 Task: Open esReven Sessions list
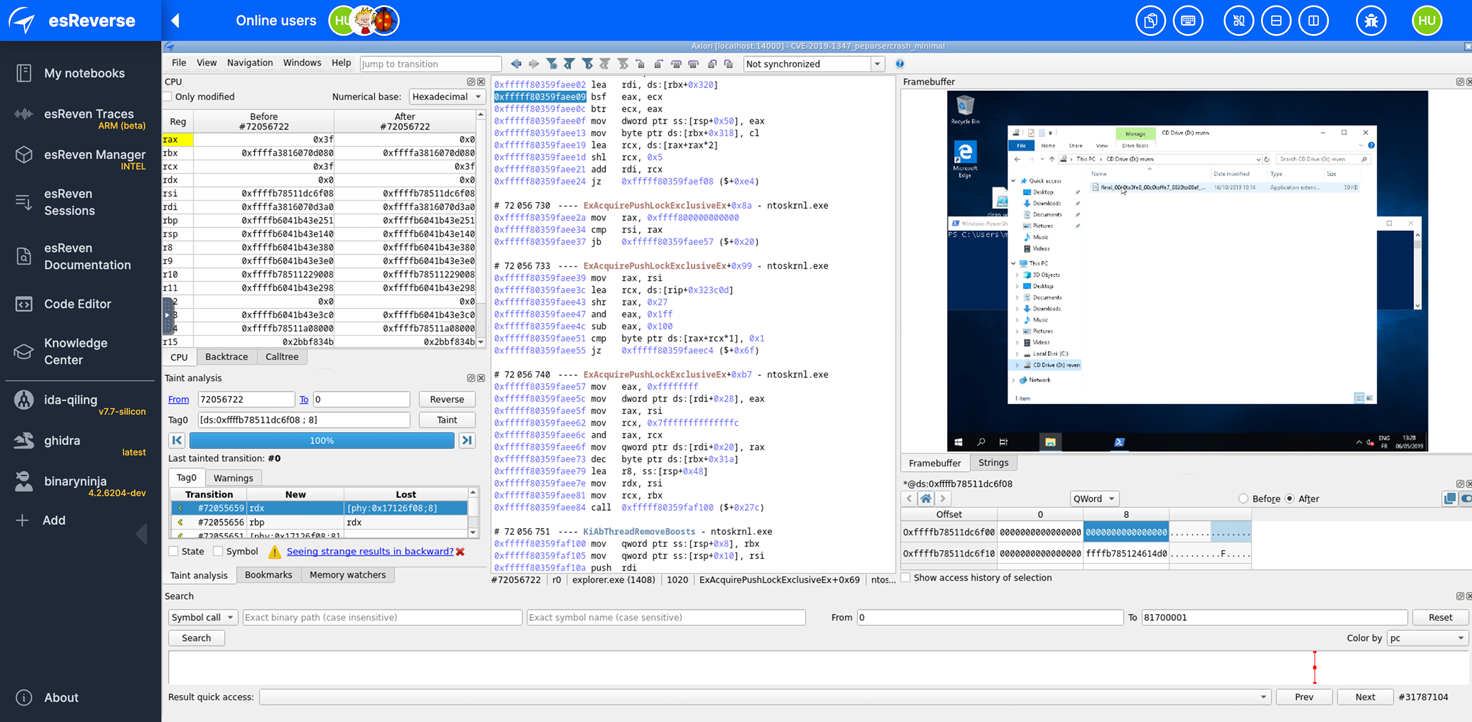70,202
